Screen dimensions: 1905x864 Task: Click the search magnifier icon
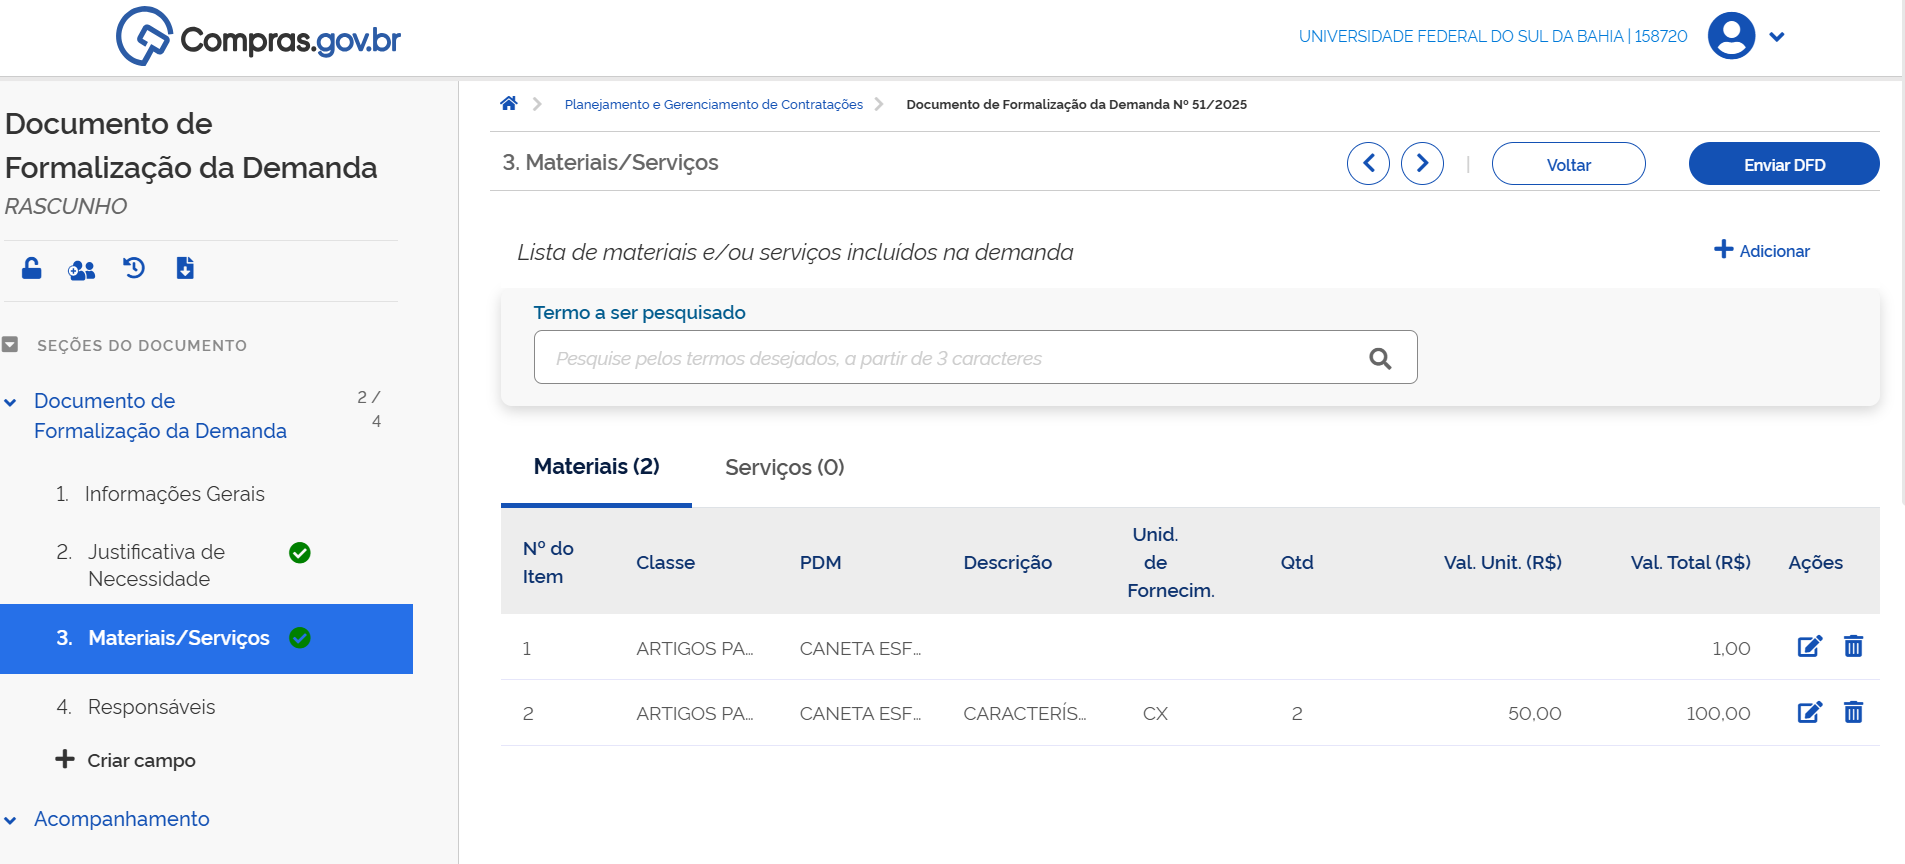pyautogui.click(x=1380, y=358)
